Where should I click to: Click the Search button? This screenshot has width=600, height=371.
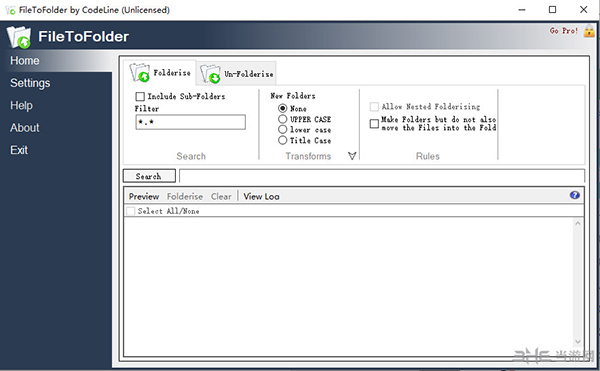(149, 176)
